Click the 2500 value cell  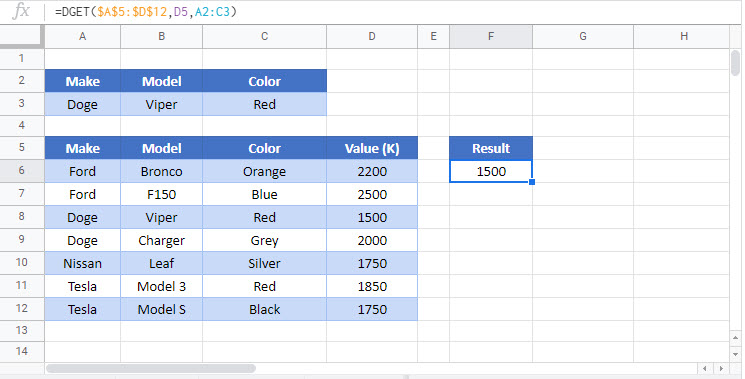point(372,194)
